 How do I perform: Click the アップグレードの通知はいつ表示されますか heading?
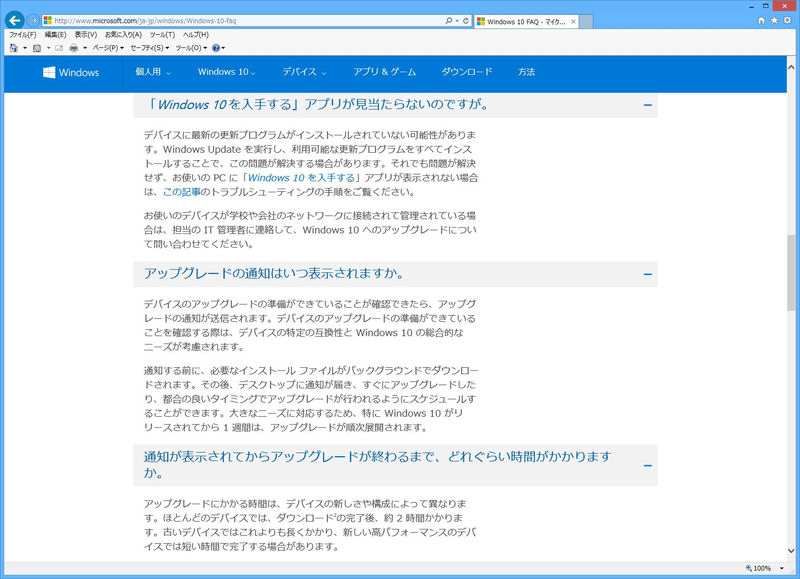click(274, 273)
